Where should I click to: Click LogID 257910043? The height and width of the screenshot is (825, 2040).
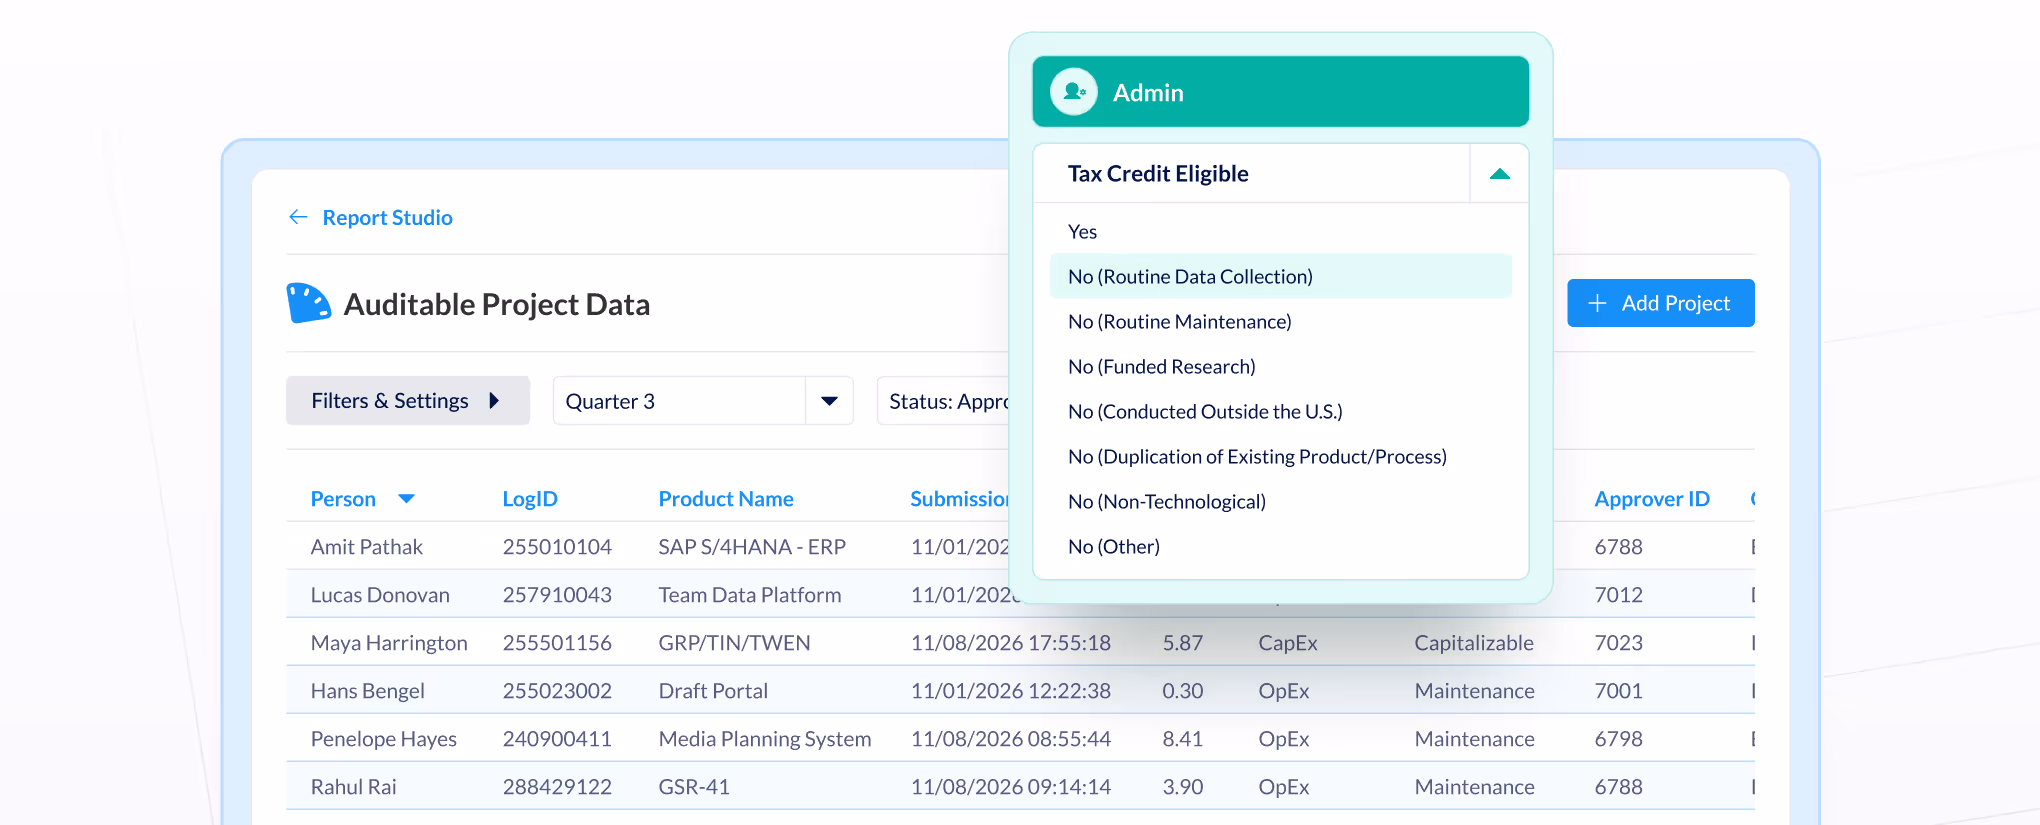click(x=557, y=595)
